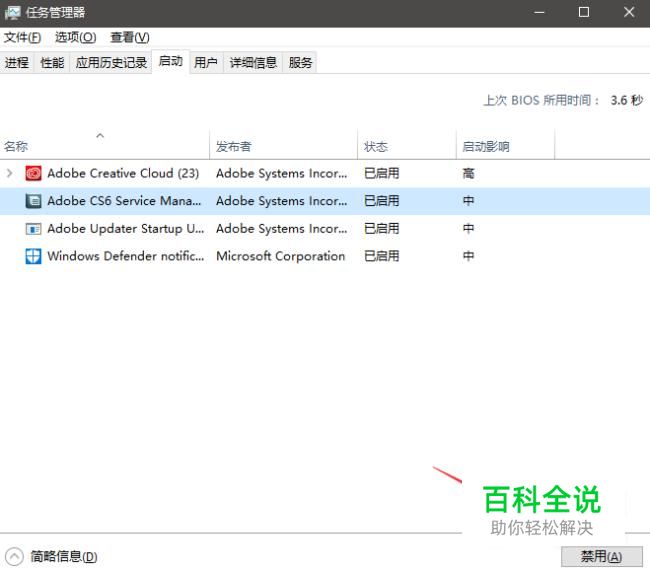650x571 pixels.
Task: Click the Windows Defender shield icon
Action: [33, 256]
